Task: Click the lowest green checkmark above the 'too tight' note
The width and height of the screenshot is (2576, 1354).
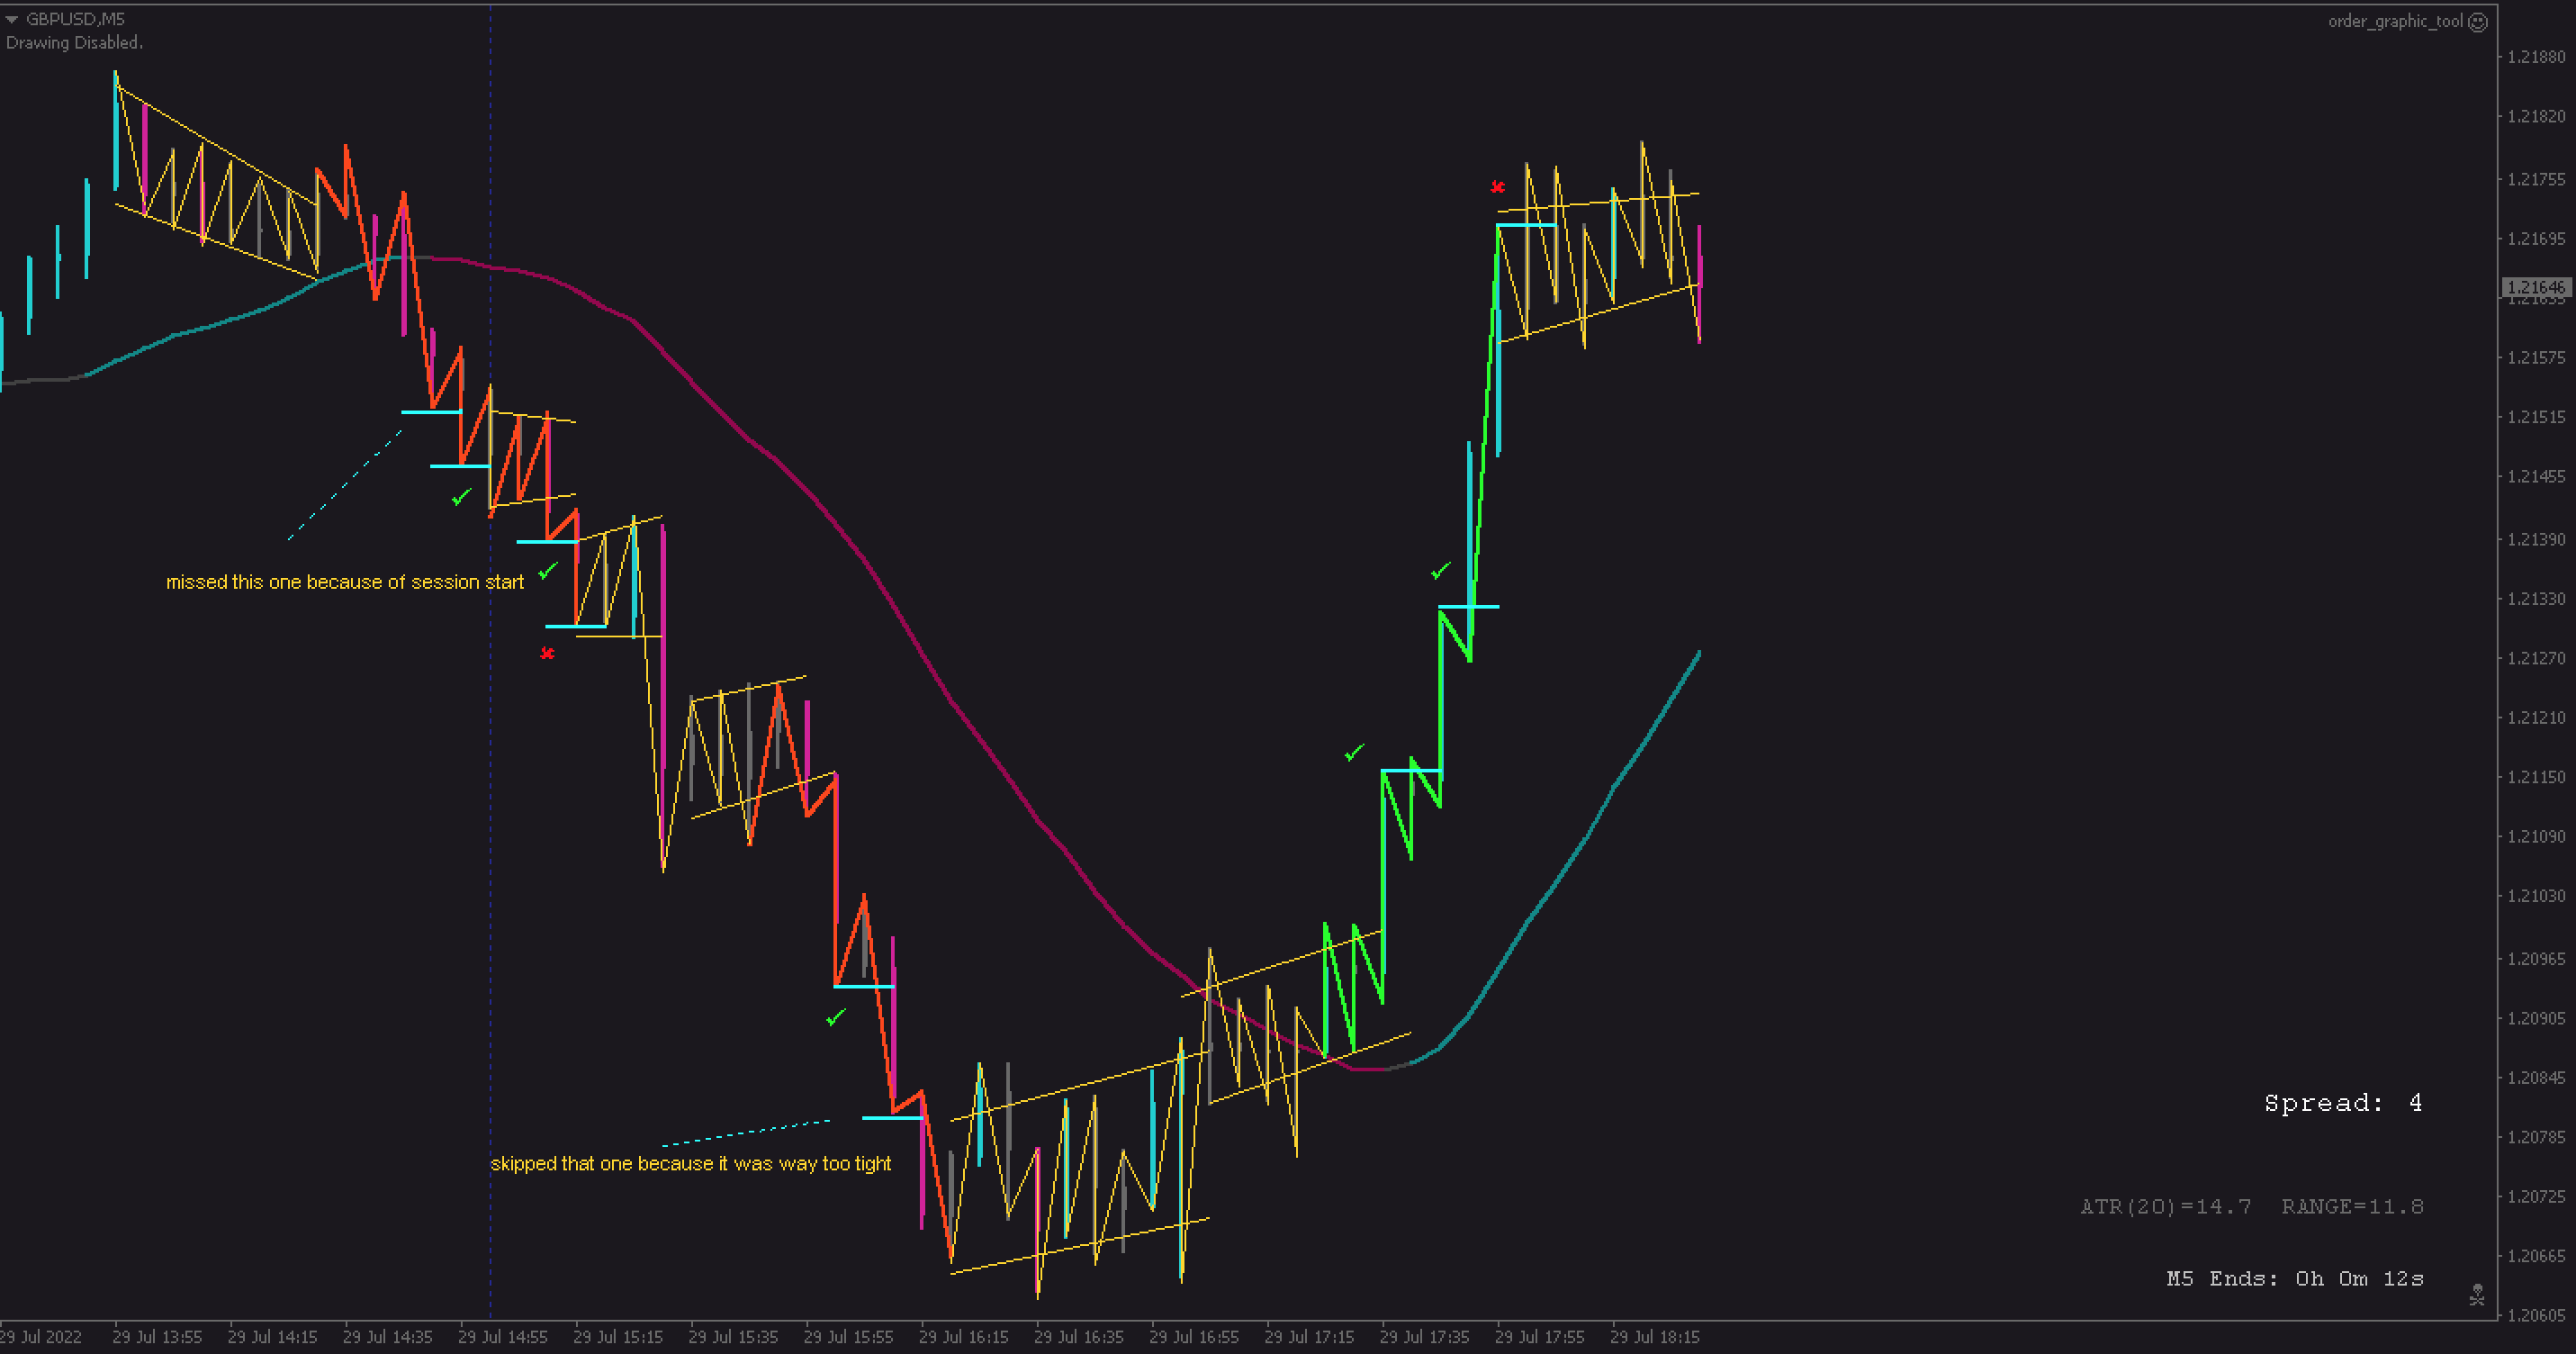Action: click(x=836, y=1017)
